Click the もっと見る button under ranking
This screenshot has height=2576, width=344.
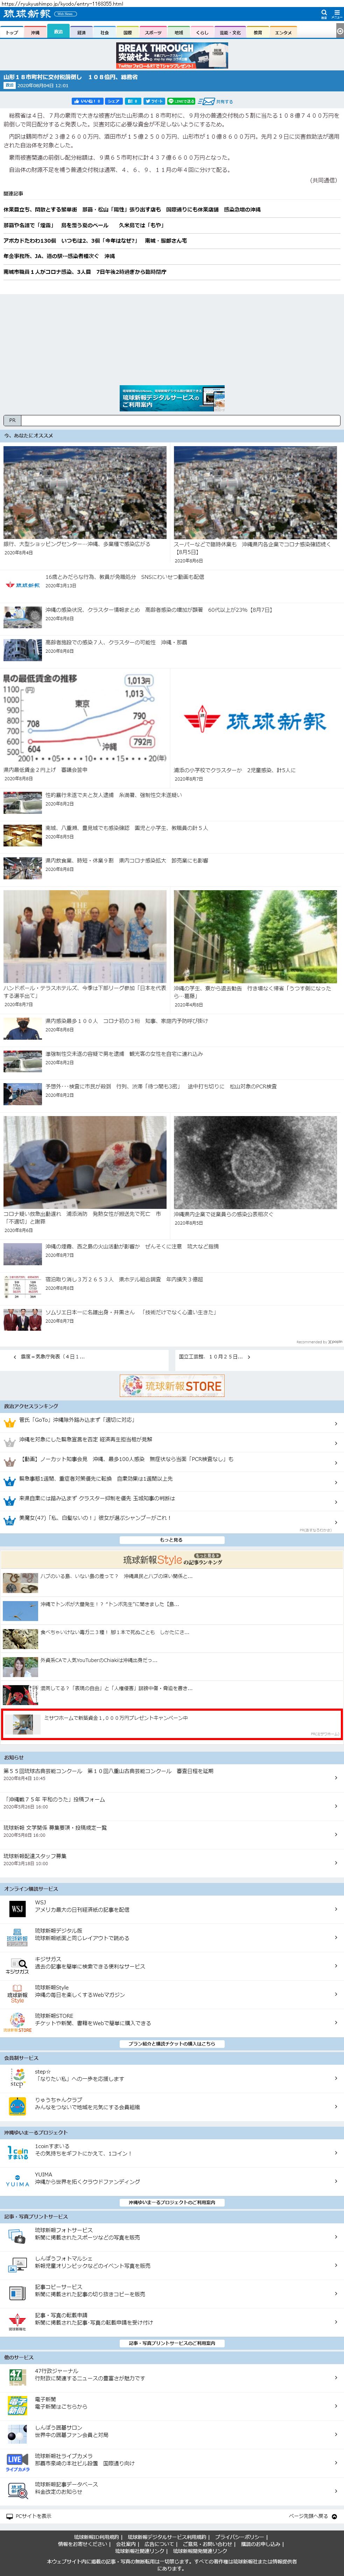pos(172,1539)
